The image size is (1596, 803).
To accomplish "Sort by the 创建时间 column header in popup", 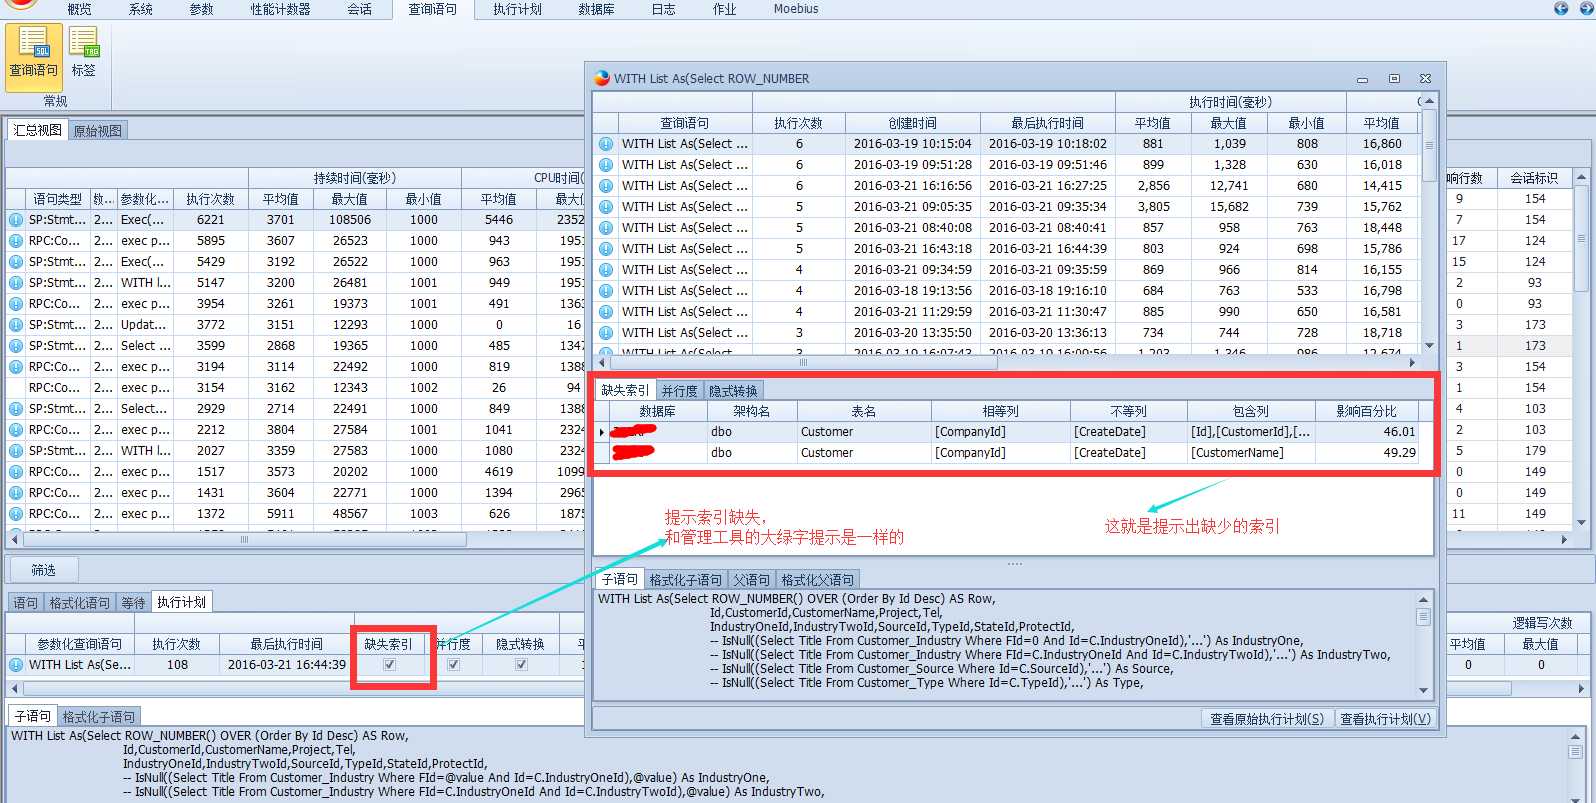I will click(x=913, y=123).
